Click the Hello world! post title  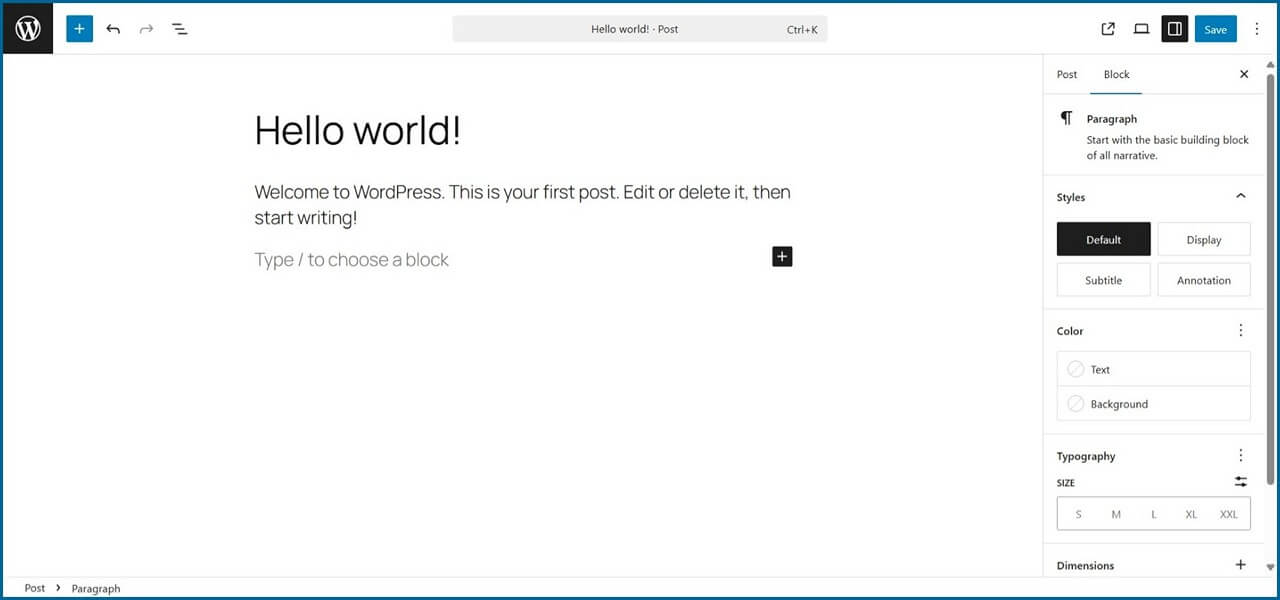pyautogui.click(x=358, y=131)
